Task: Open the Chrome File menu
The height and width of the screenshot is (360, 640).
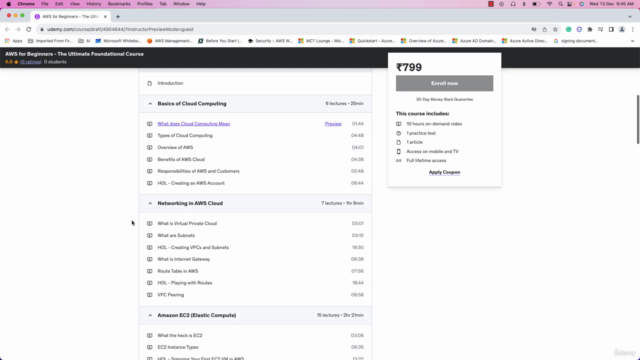Action: coord(45,4)
